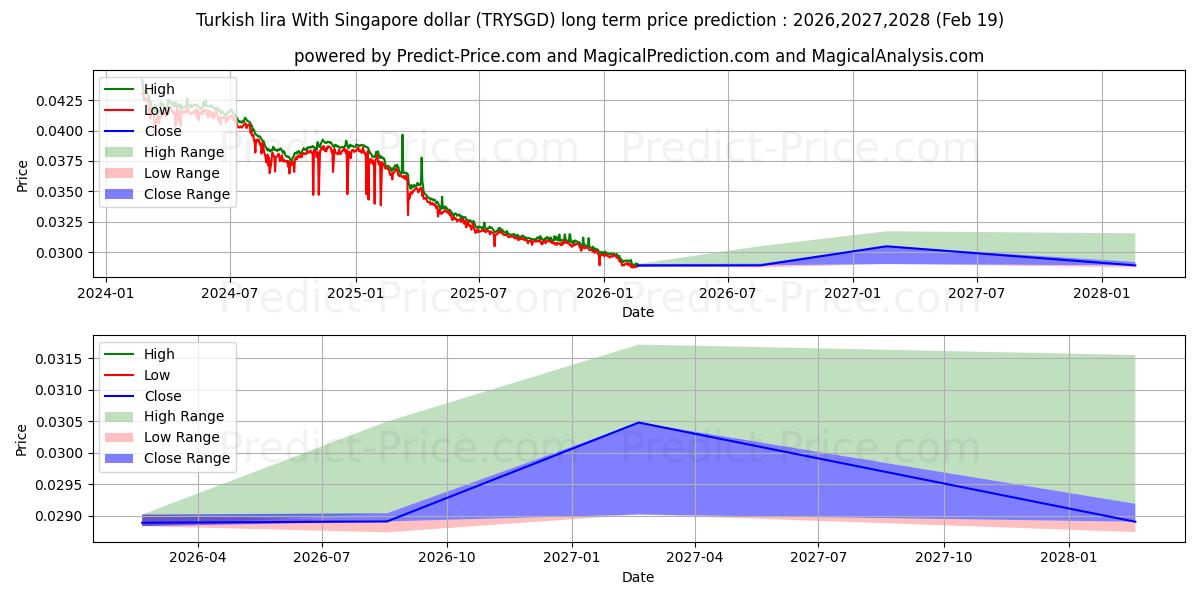Click the 2028-01 date tick on upper chart
1200x600 pixels.
click(1101, 293)
